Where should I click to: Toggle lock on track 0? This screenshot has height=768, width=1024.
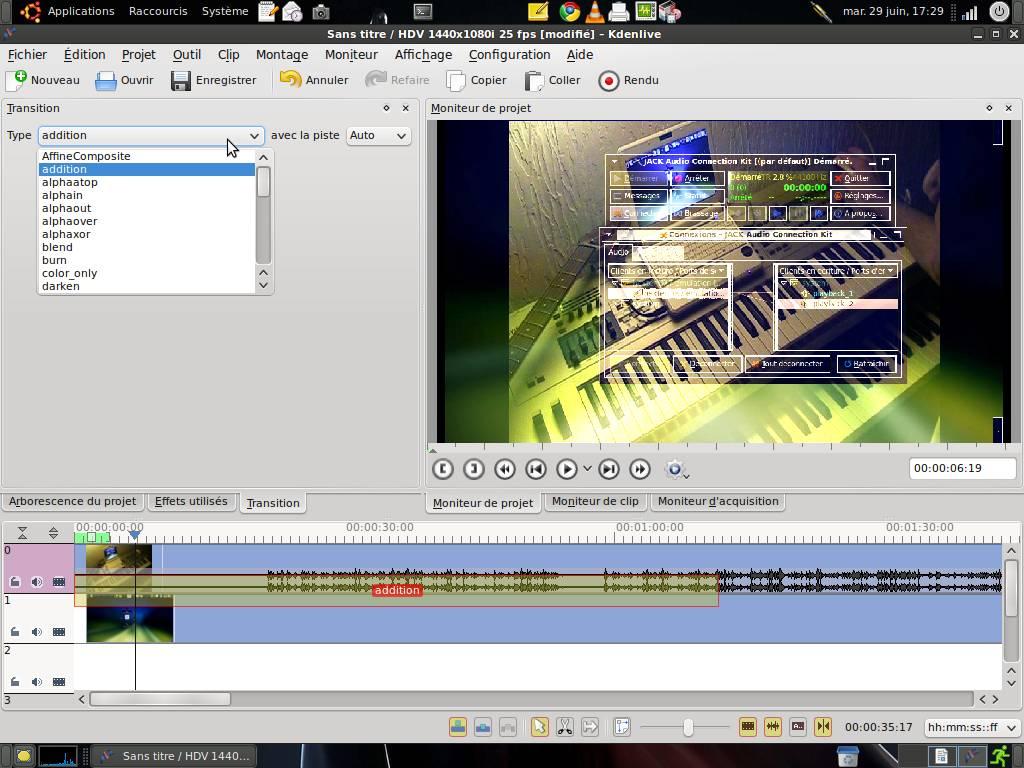click(x=15, y=582)
